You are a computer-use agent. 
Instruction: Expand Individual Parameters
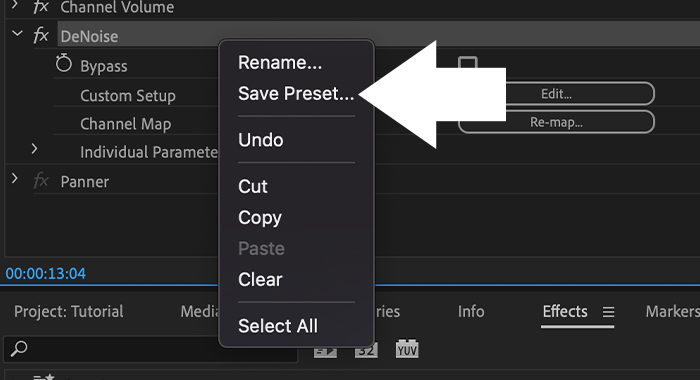34,149
